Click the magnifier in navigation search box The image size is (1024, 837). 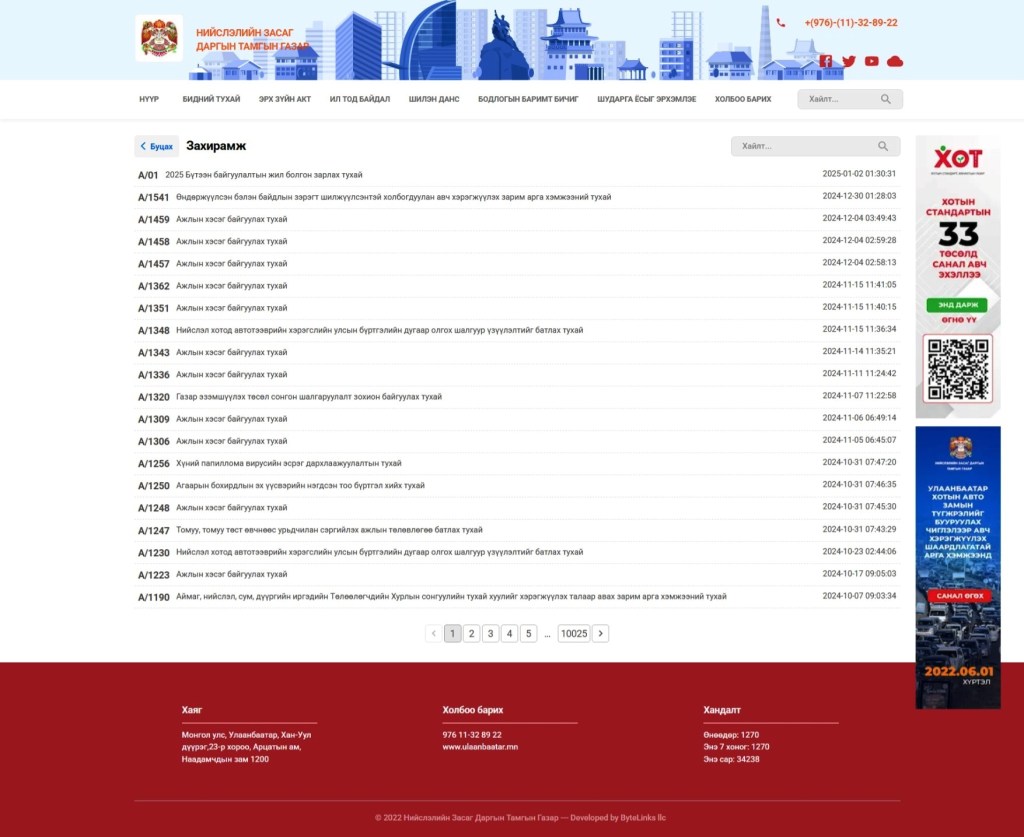click(x=886, y=99)
